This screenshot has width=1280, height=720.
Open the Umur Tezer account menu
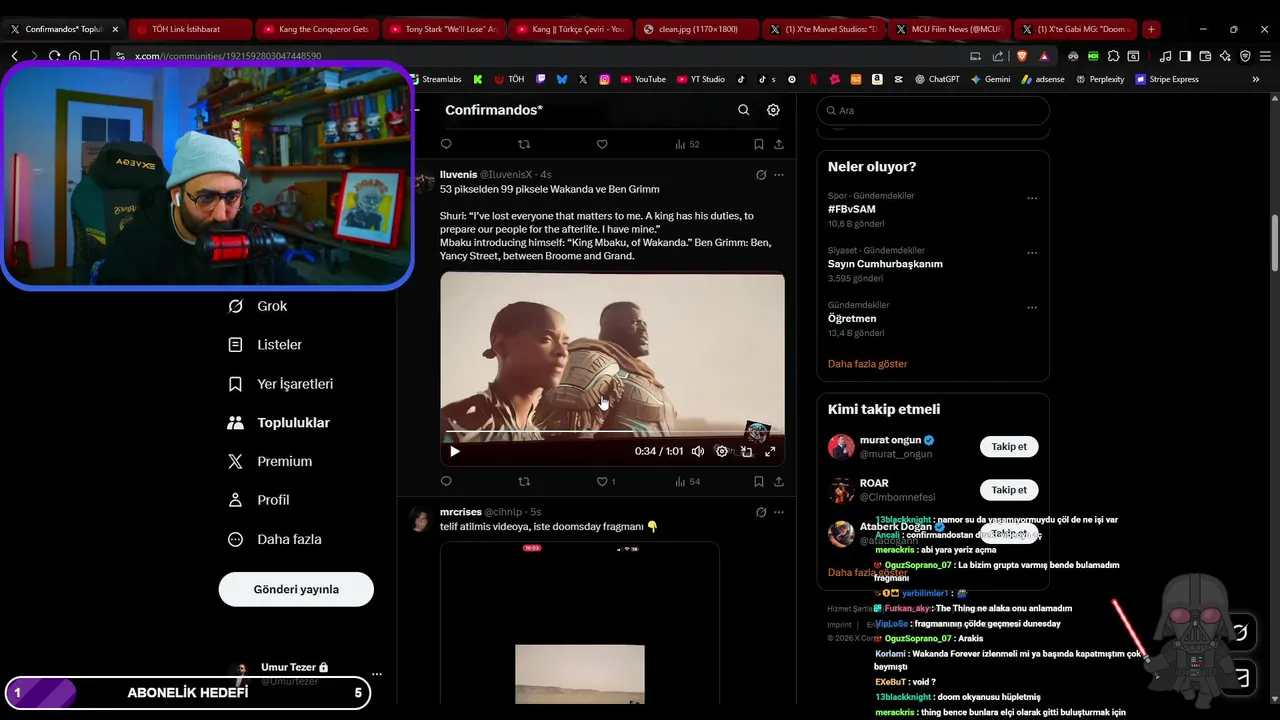click(x=305, y=673)
